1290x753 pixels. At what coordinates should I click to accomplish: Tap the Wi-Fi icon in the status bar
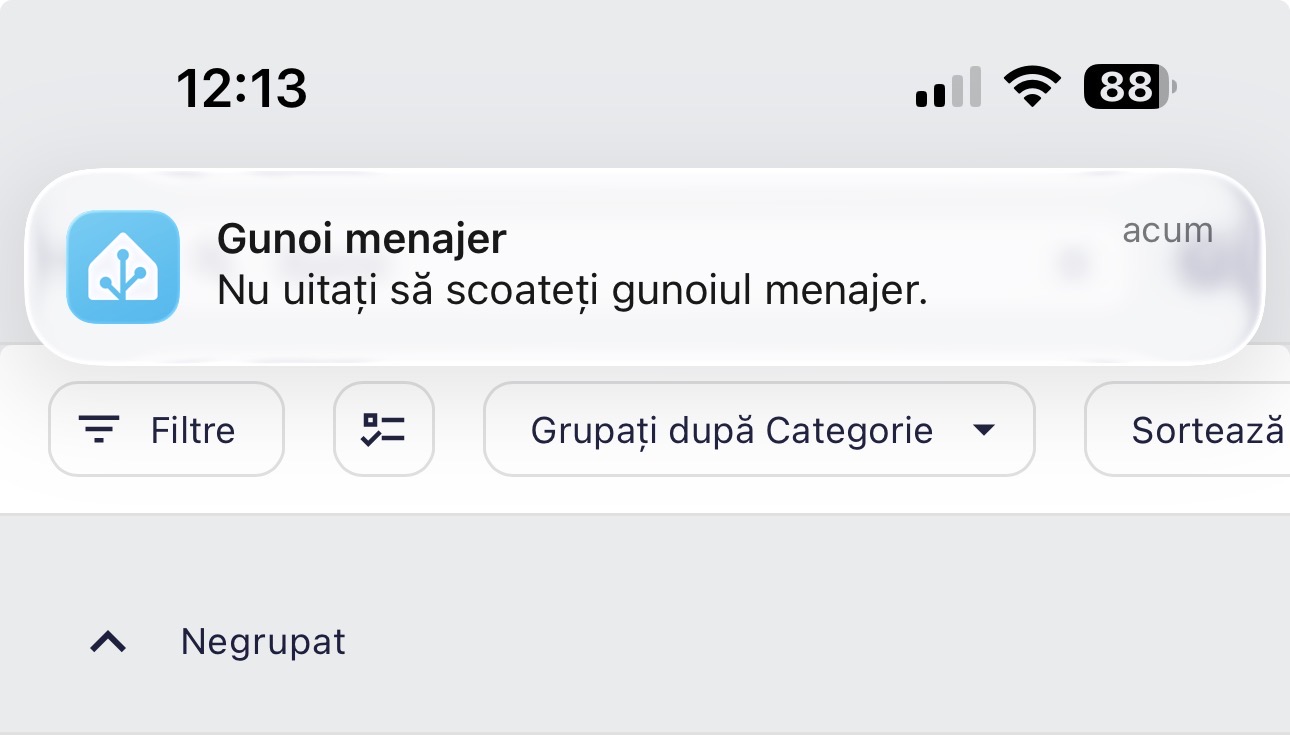[1032, 85]
